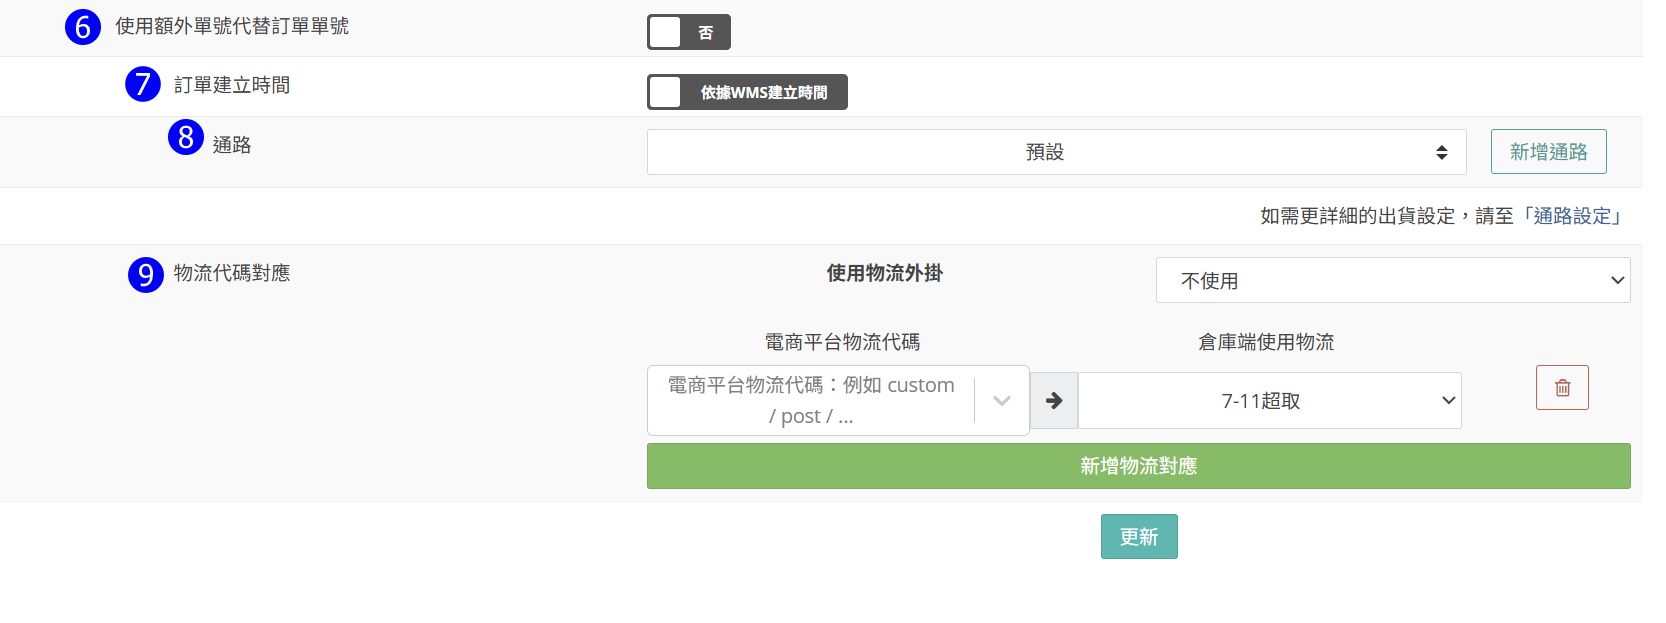Click the green 新增物流對應 button
1666x623 pixels.
(x=1138, y=466)
